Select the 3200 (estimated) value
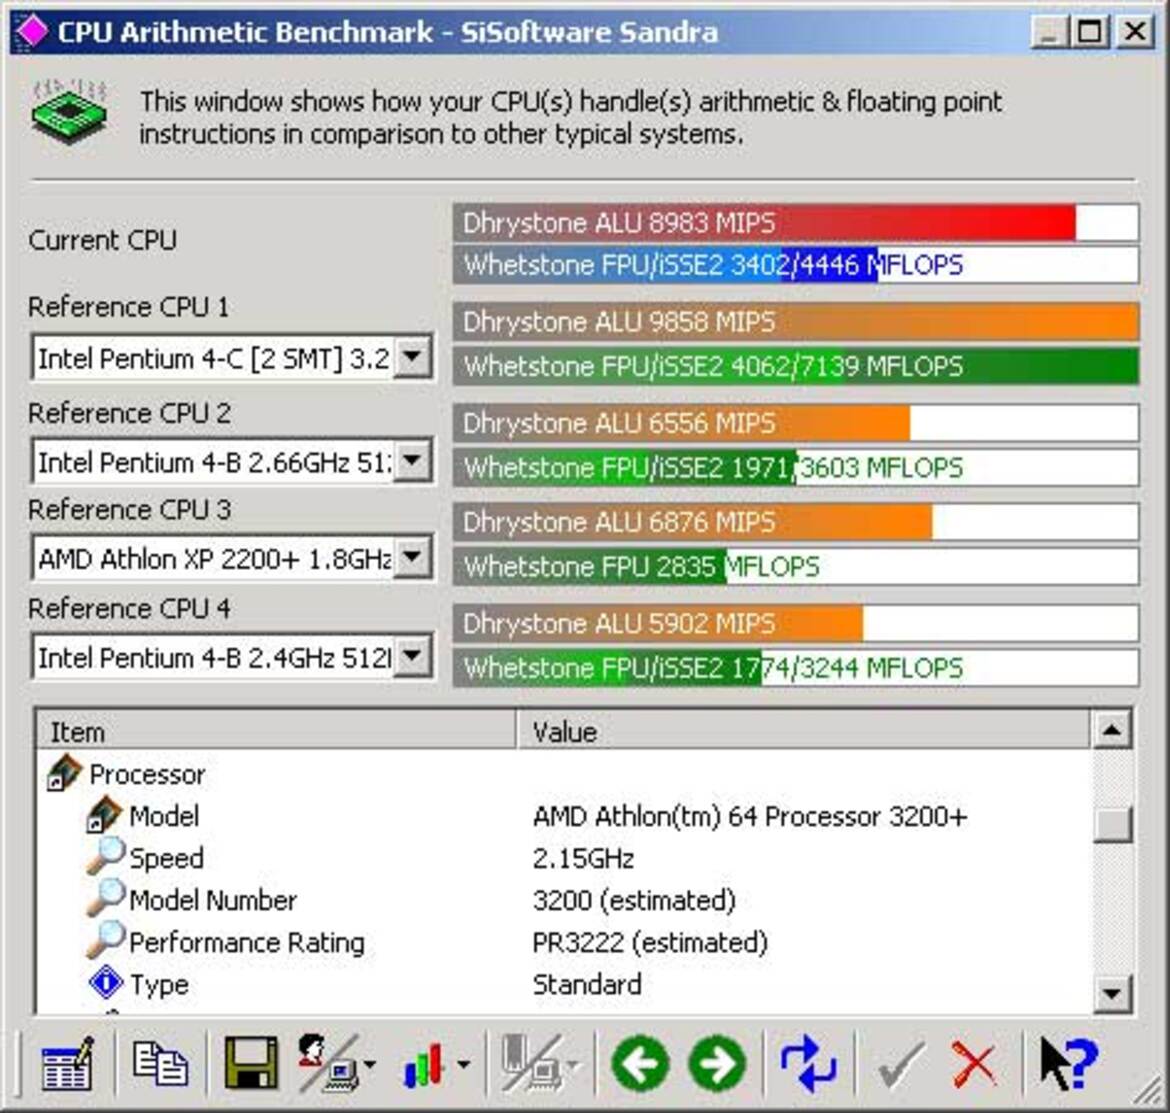 click(634, 900)
